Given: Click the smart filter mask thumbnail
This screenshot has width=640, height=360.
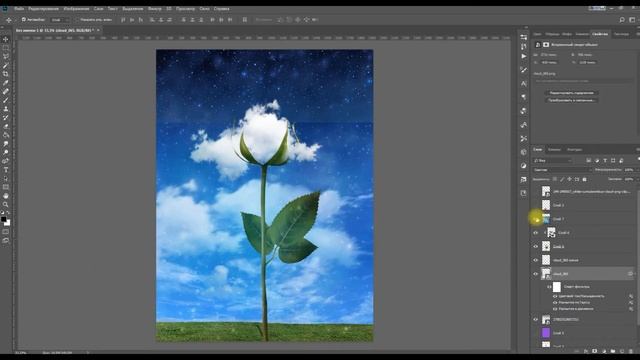Looking at the screenshot, I should pos(557,287).
